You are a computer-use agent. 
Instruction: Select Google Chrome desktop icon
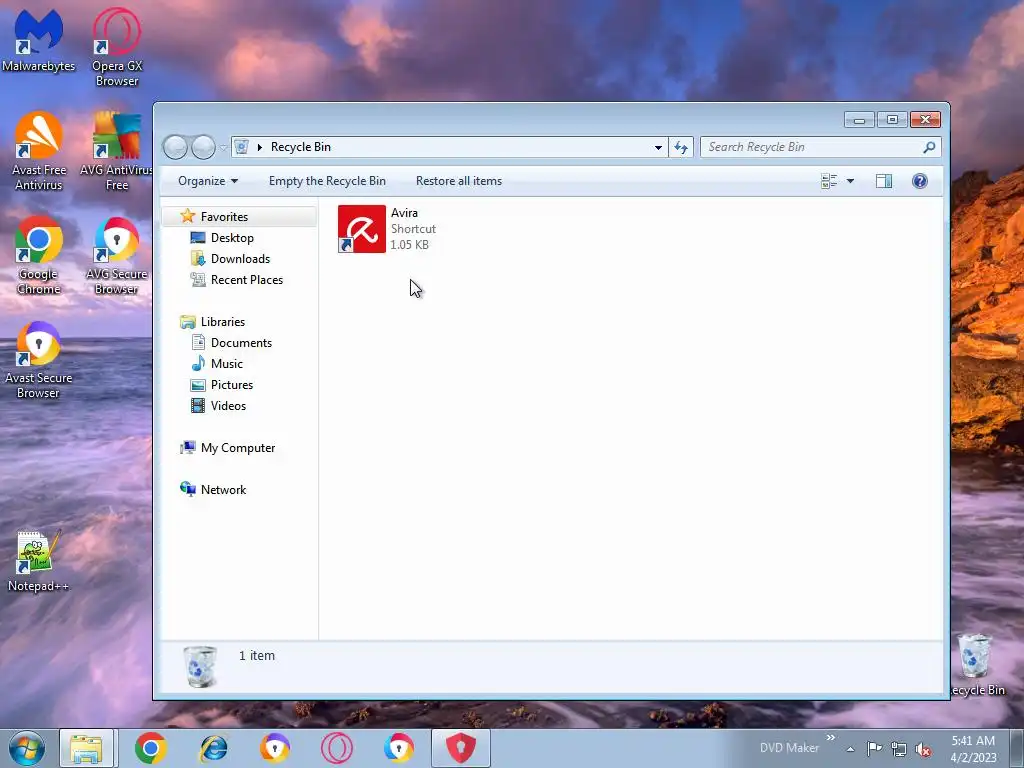(39, 255)
